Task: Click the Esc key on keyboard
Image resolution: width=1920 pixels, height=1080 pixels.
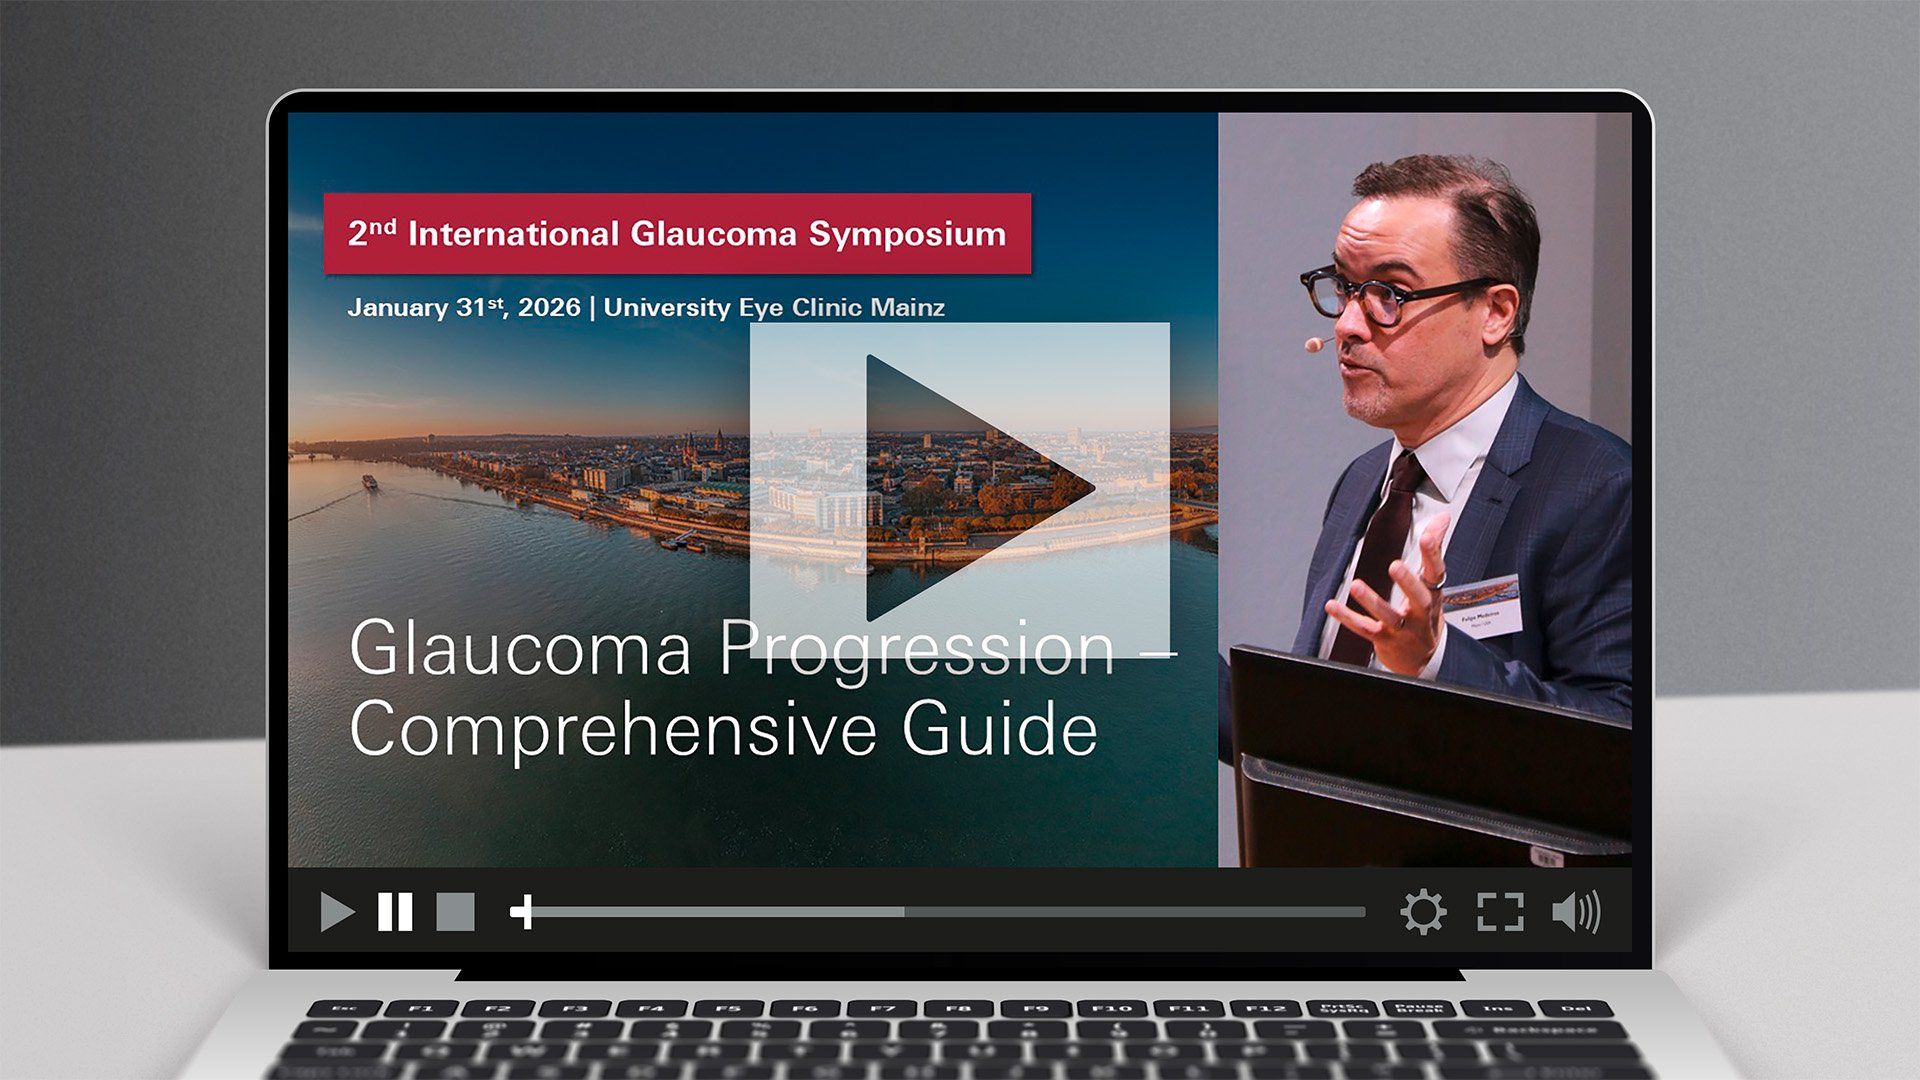Action: click(345, 1008)
